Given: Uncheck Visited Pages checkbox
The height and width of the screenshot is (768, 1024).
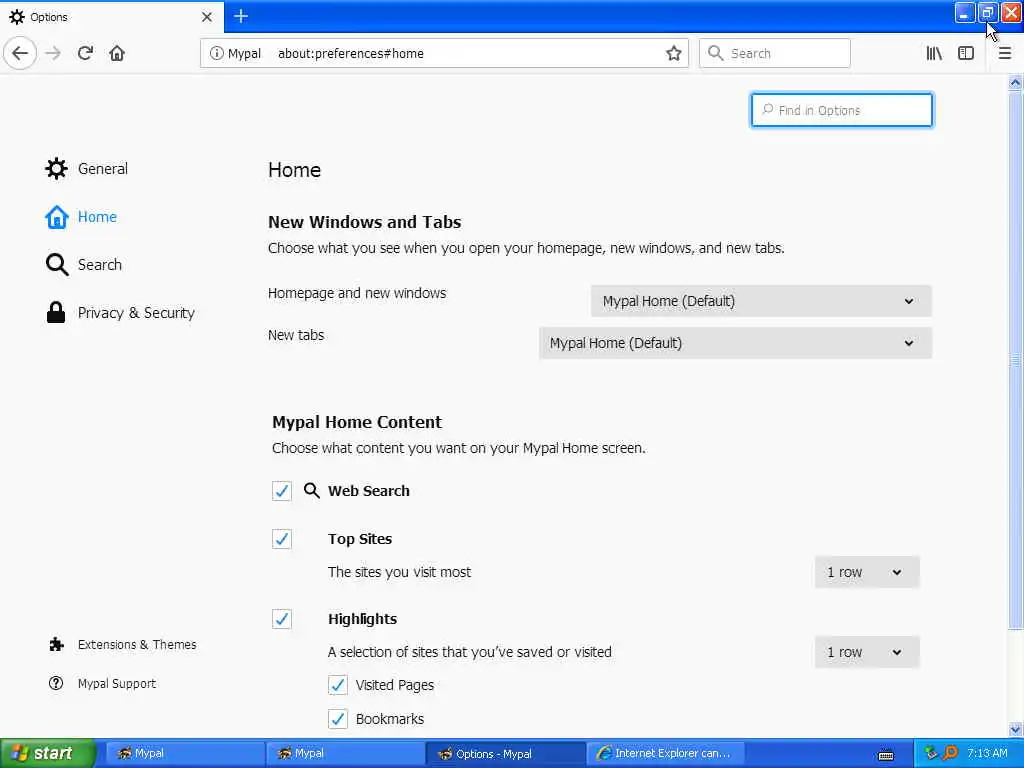Looking at the screenshot, I should (x=338, y=685).
